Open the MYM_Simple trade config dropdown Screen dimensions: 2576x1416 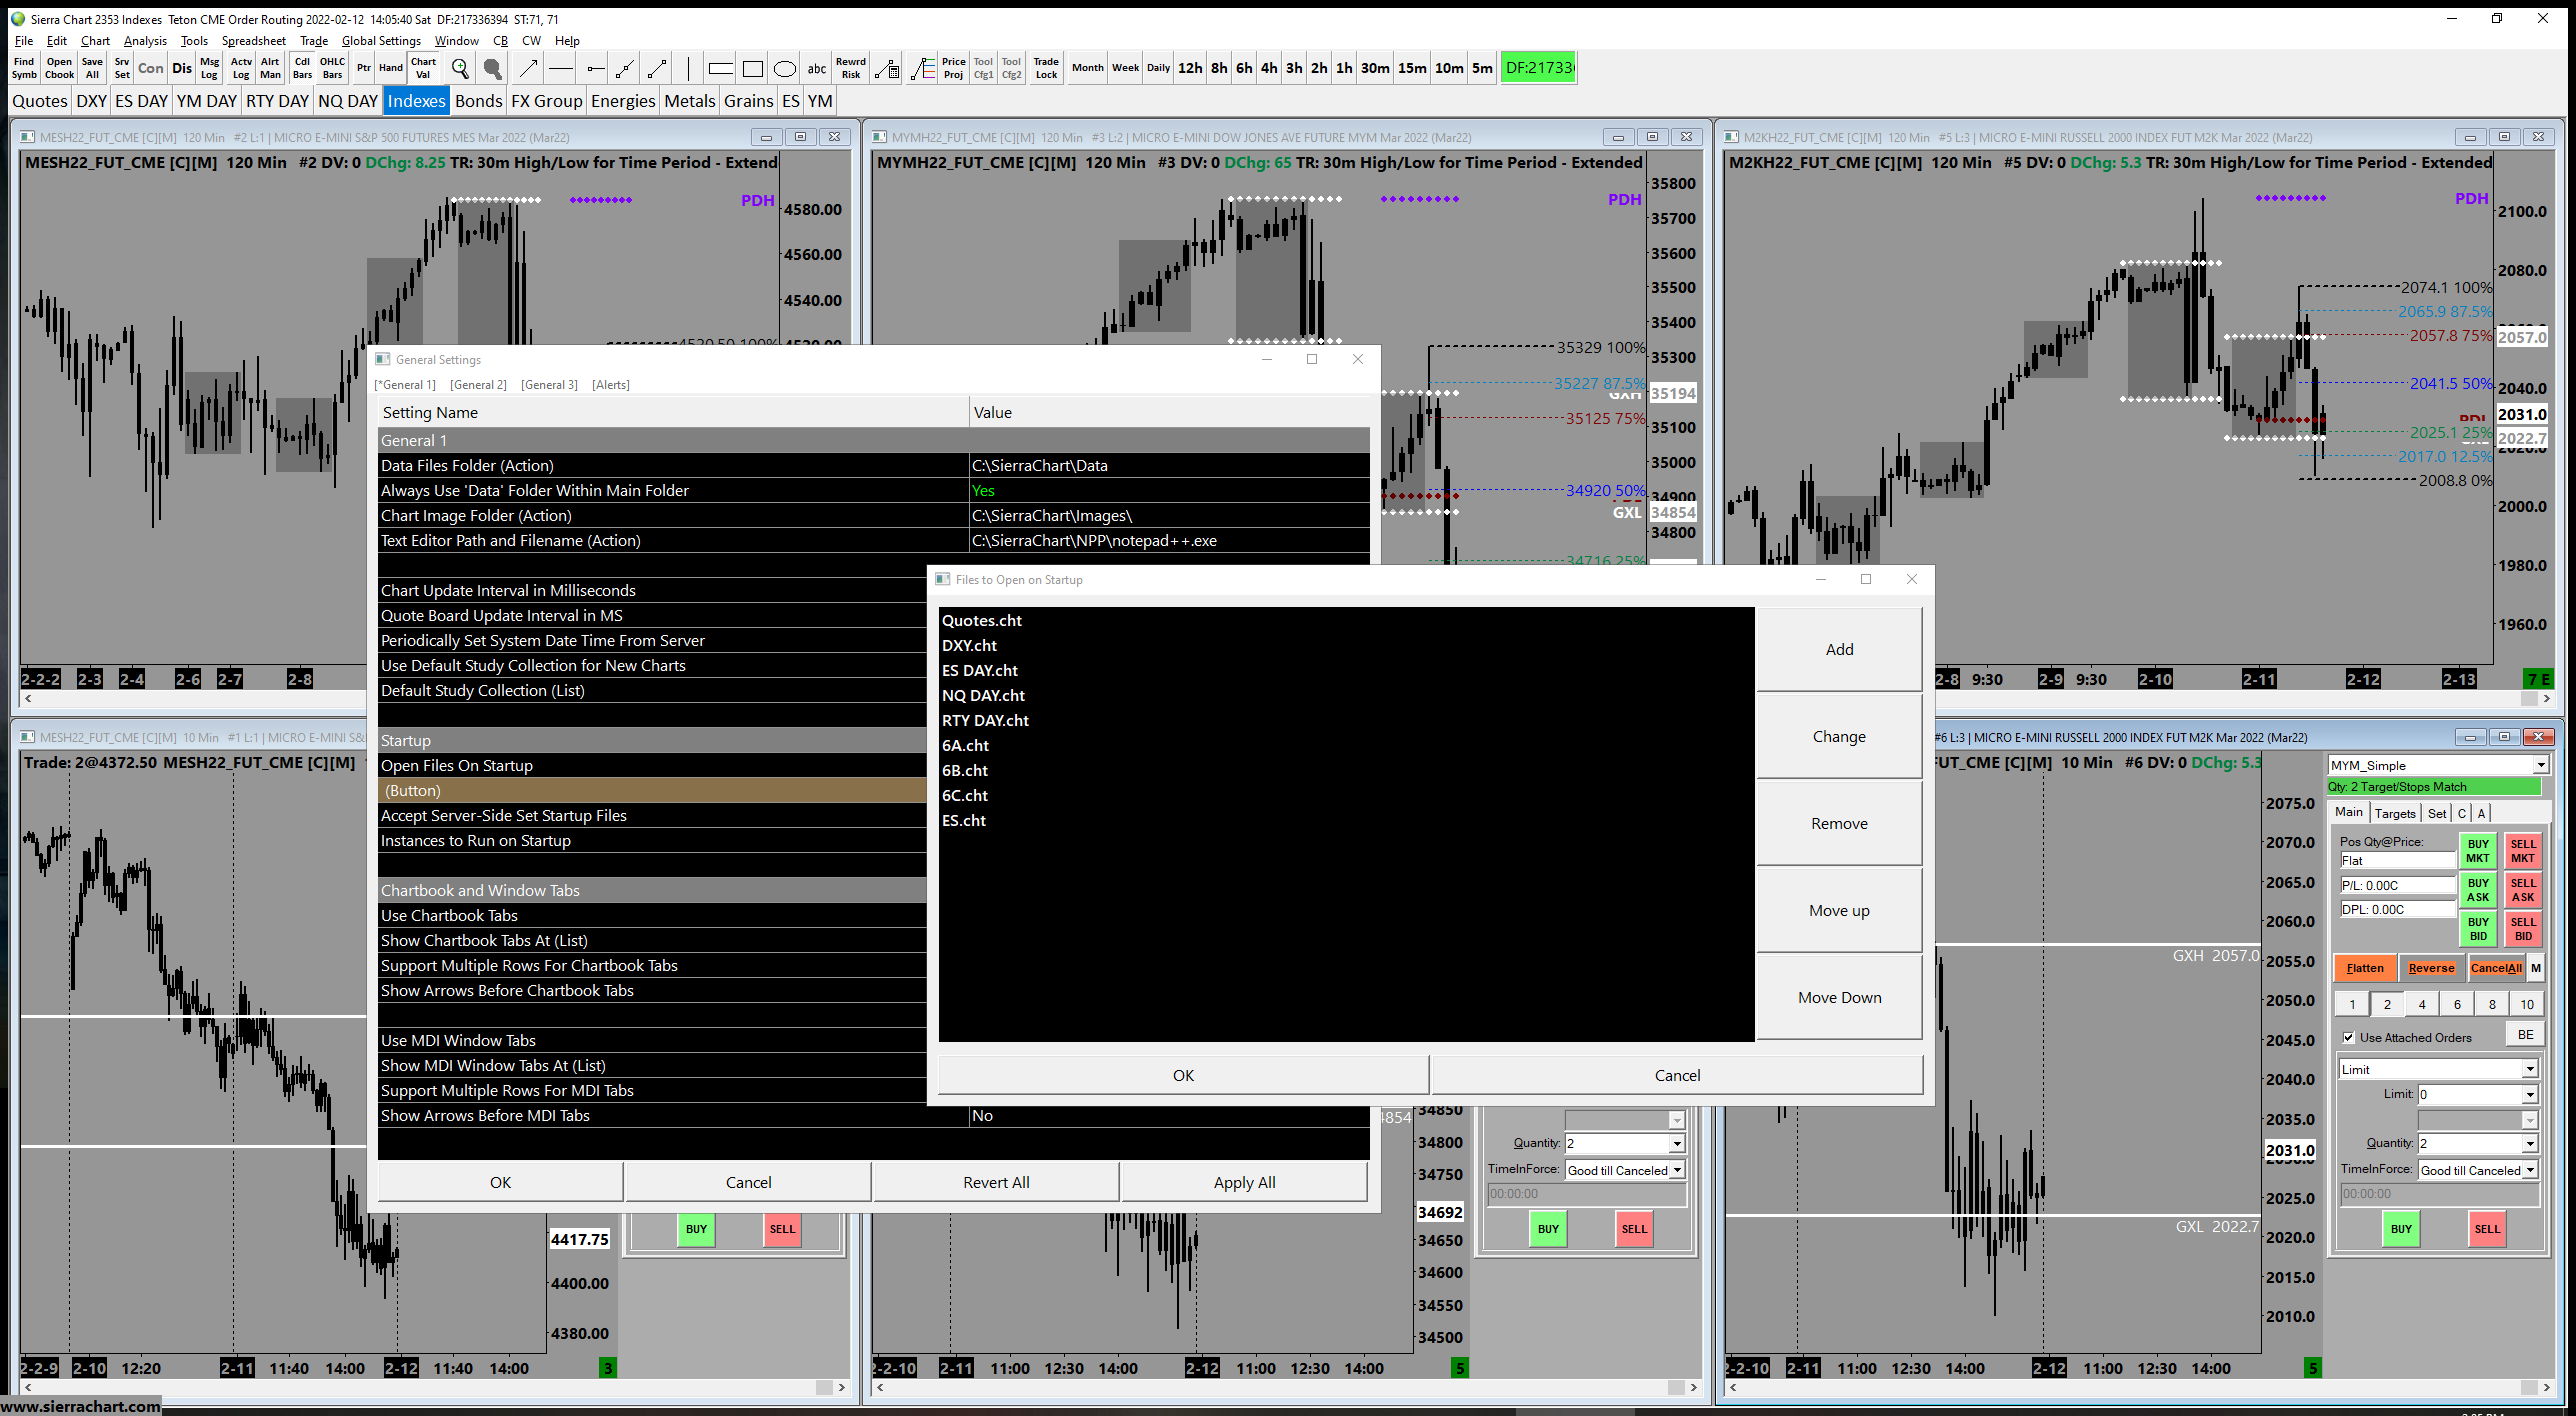[x=2540, y=765]
